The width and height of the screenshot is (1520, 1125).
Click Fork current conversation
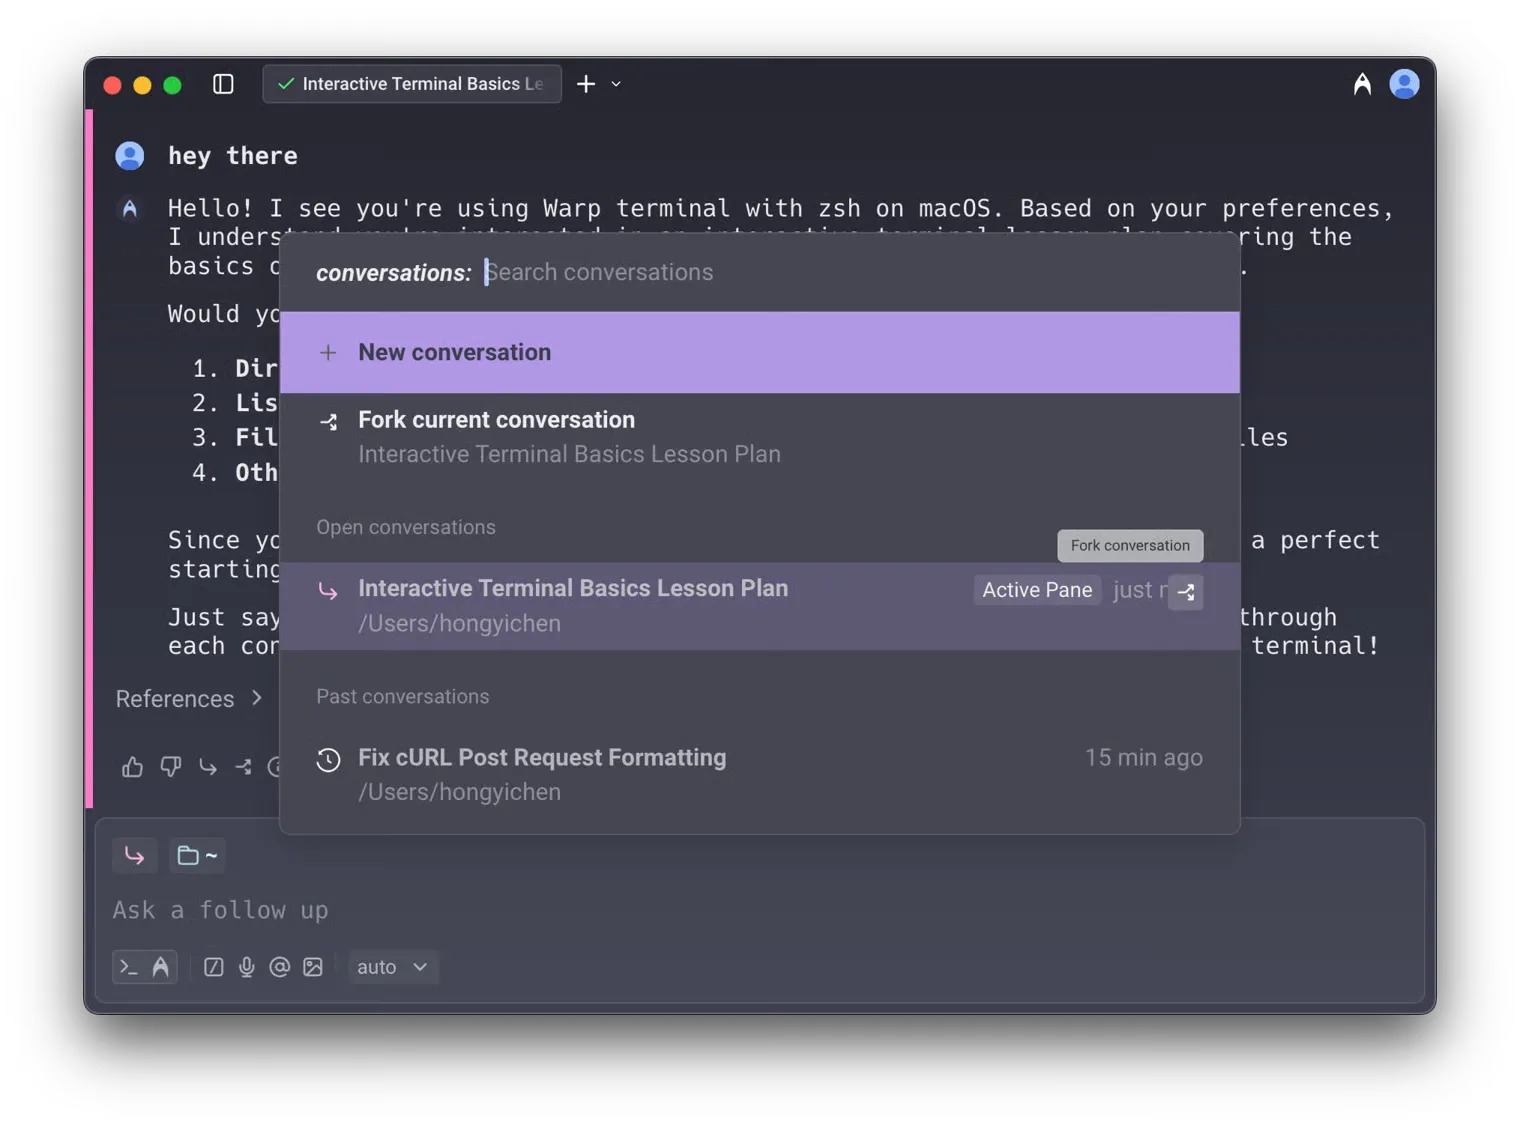pyautogui.click(x=496, y=420)
